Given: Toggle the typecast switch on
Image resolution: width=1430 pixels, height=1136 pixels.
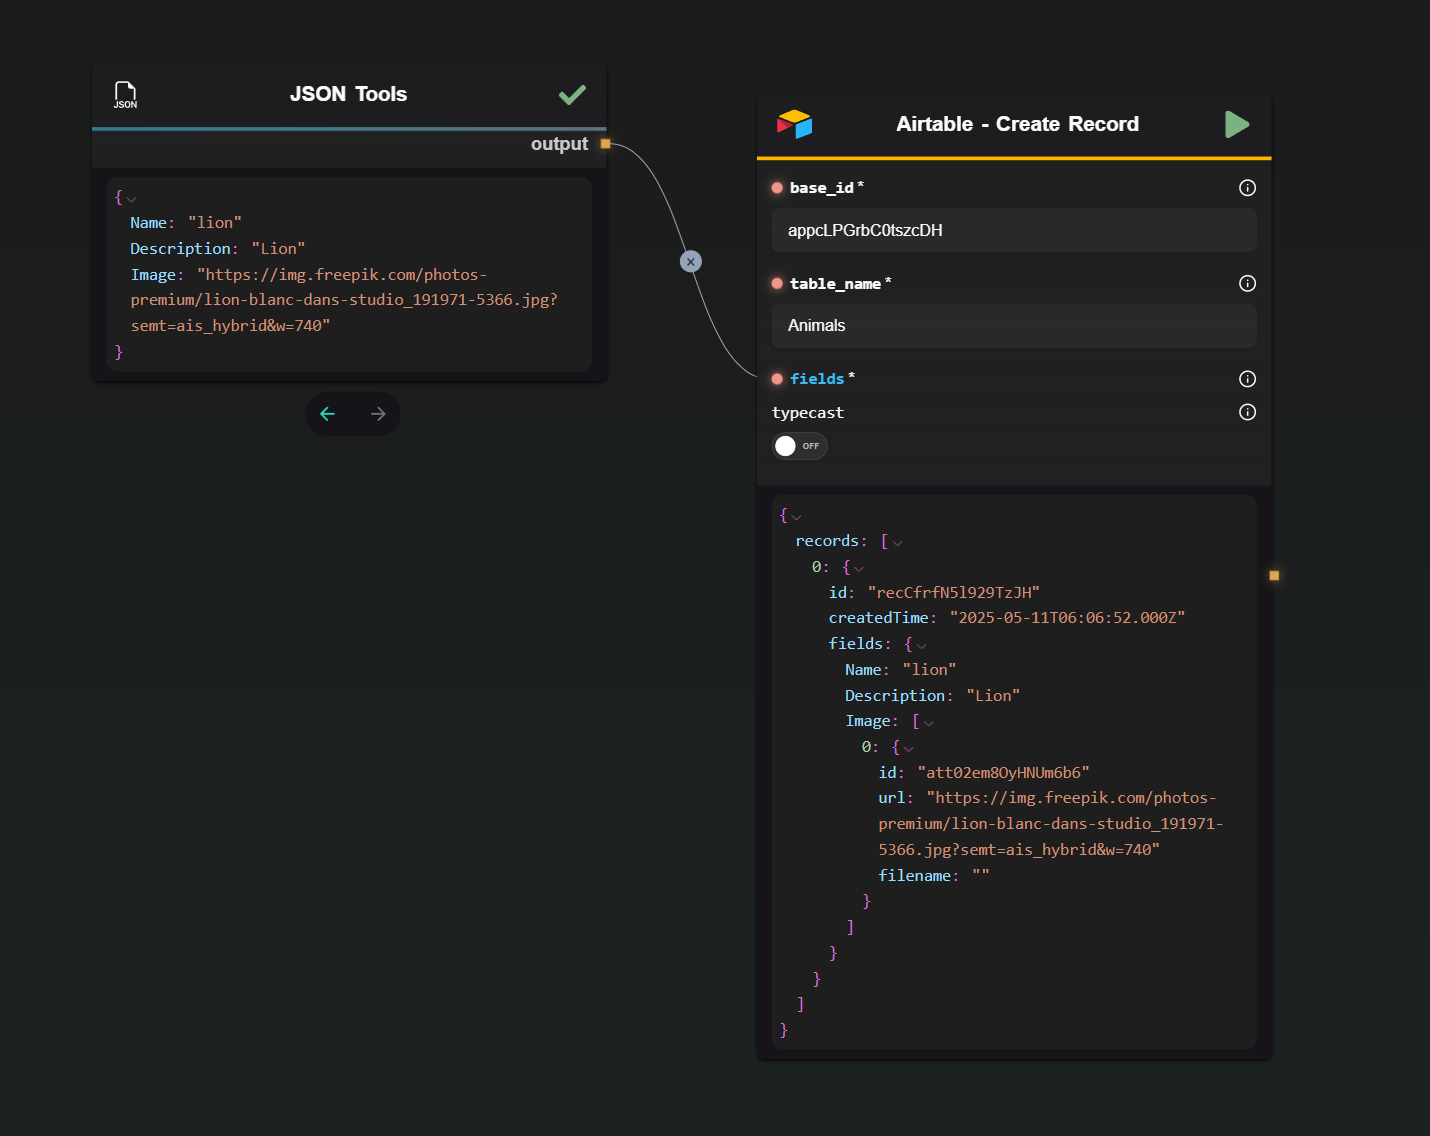Looking at the screenshot, I should [799, 446].
